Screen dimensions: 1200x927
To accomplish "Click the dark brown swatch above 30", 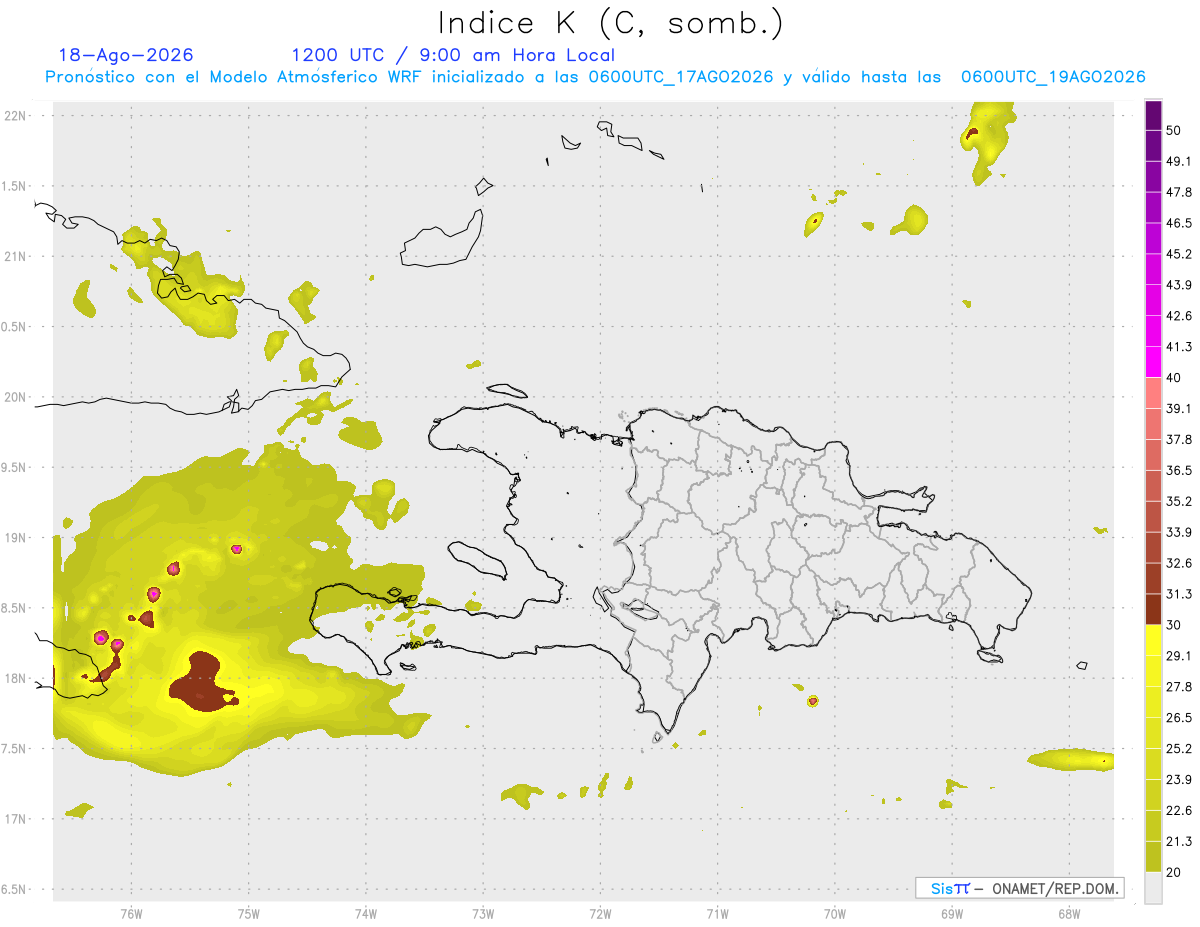I will point(1153,609).
